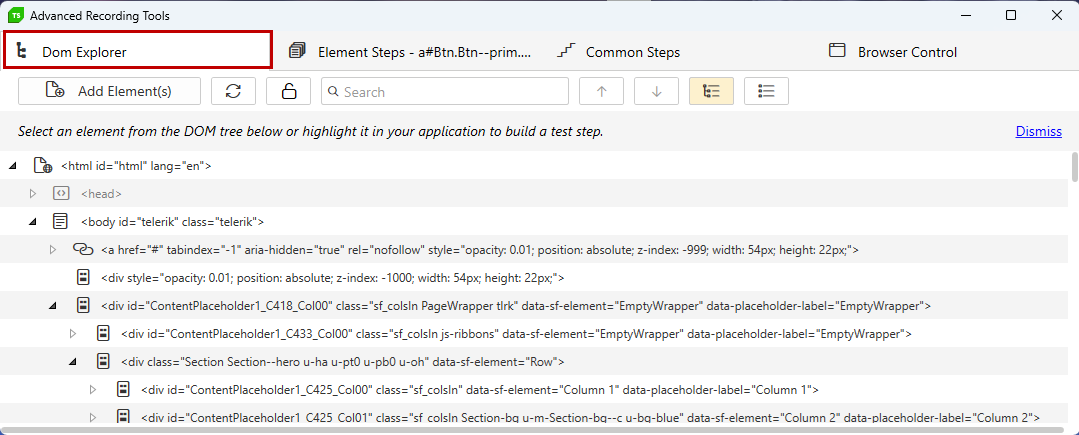Click the body page icon

61,222
